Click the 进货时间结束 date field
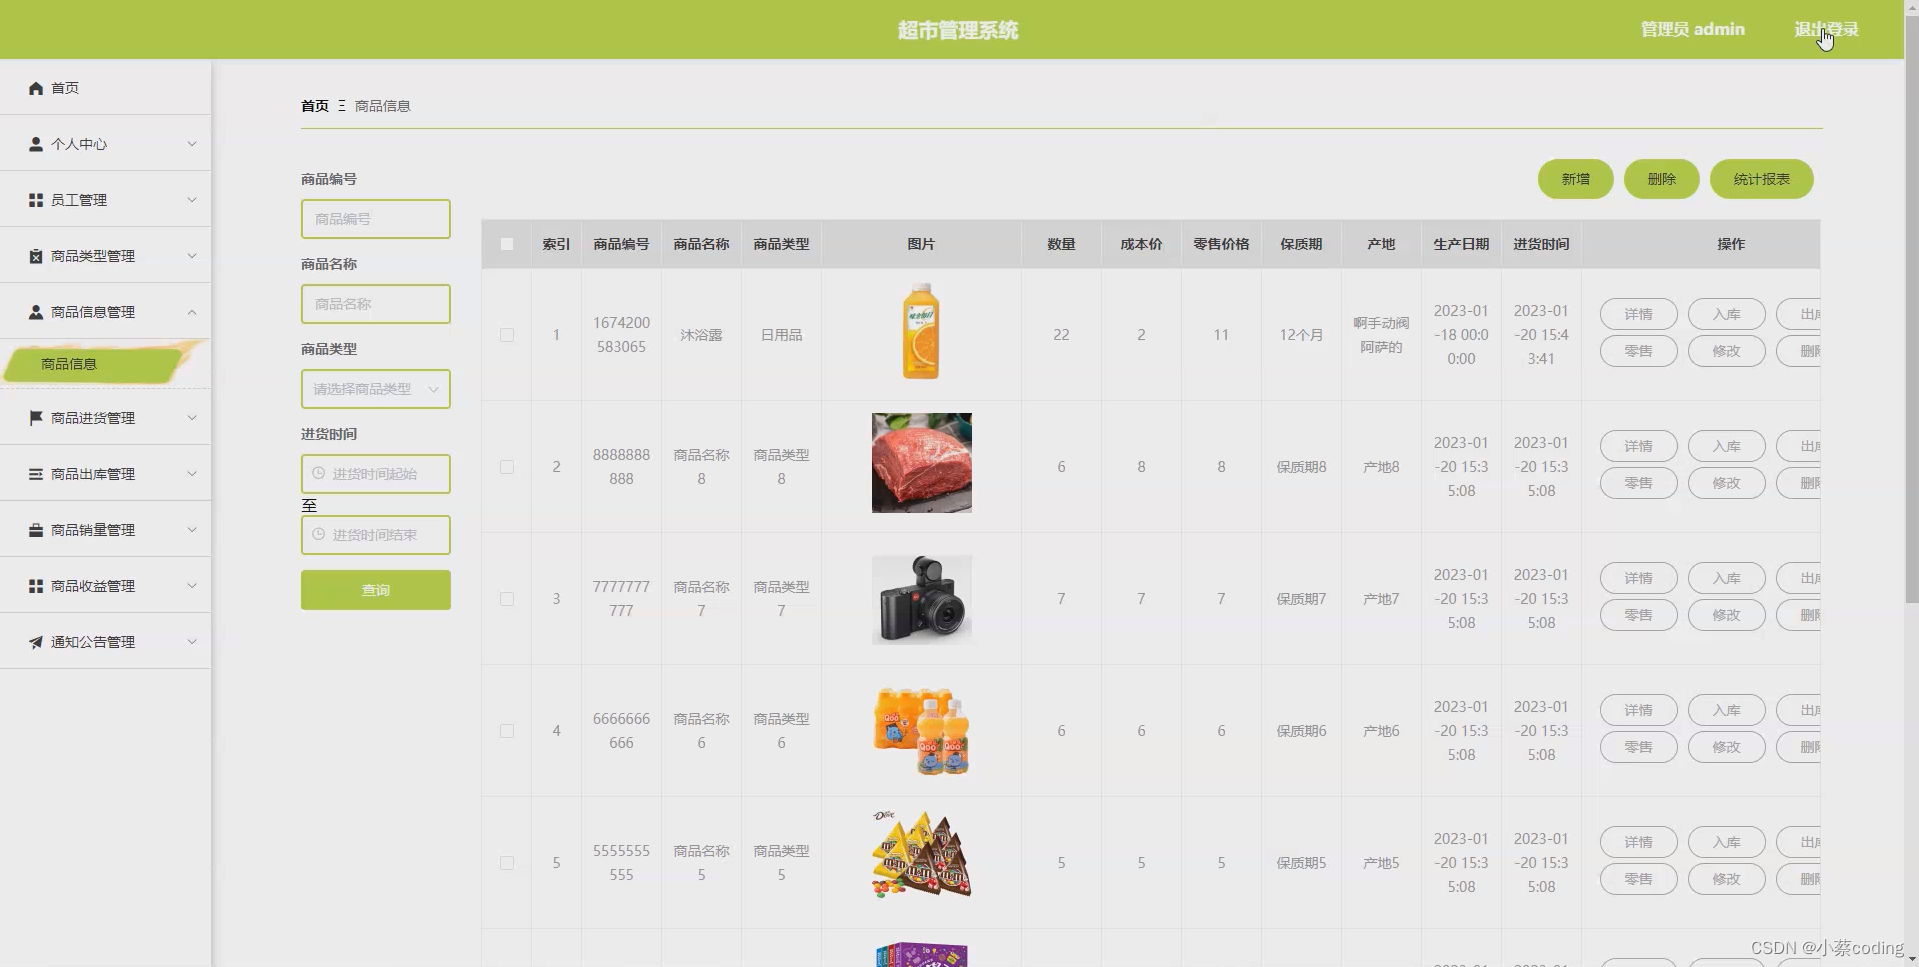Image resolution: width=1919 pixels, height=967 pixels. pos(376,535)
